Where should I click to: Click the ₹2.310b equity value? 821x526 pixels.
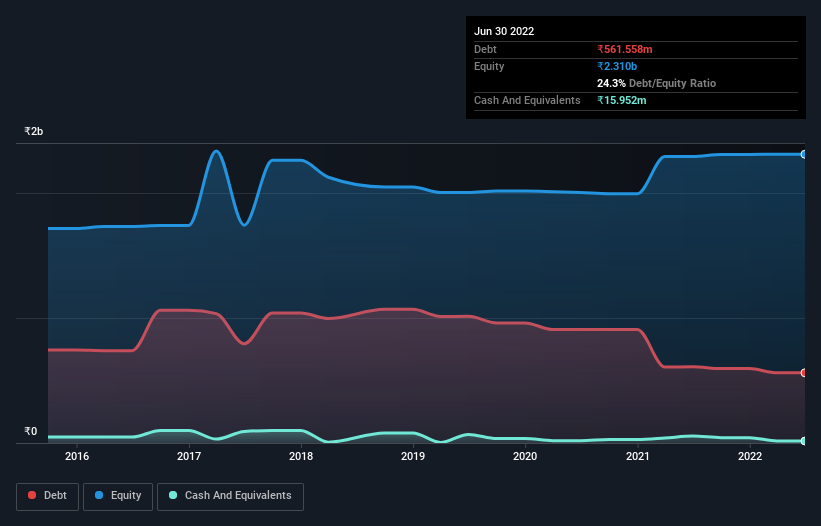coord(617,66)
